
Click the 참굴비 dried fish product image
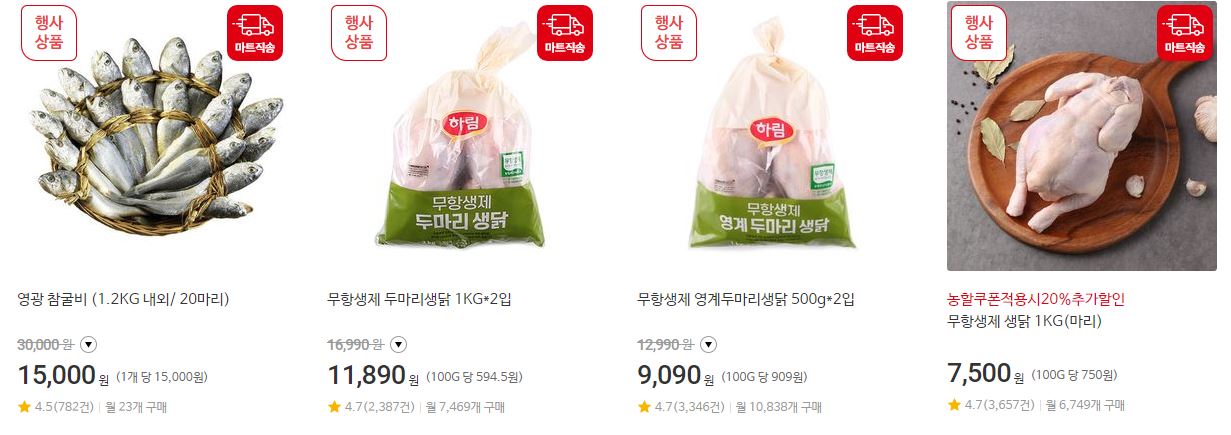152,135
